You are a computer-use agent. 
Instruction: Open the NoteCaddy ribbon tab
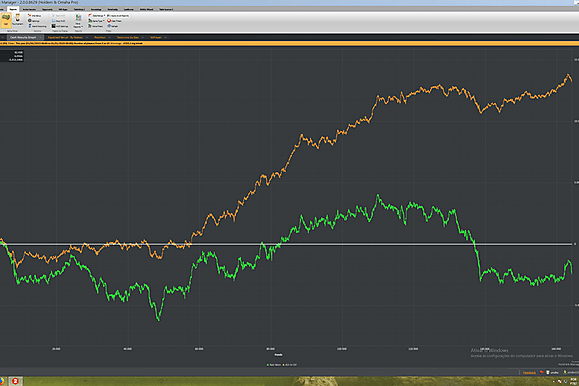tap(113, 9)
